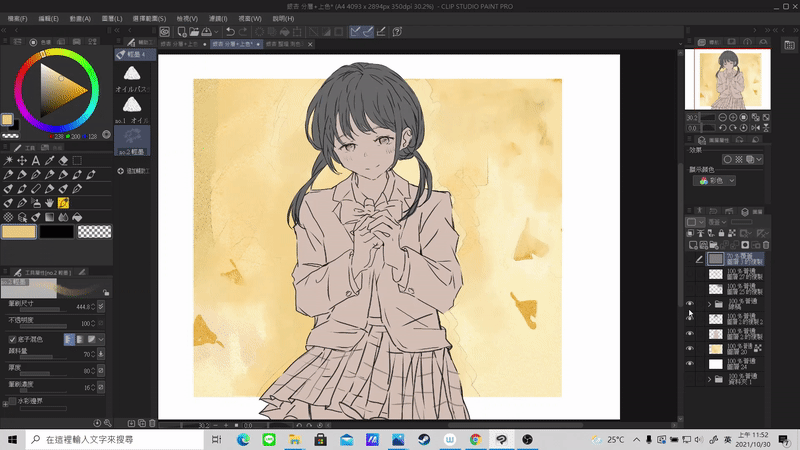
Task: Select the no.2 輕墨 sub tool
Action: (x=132, y=141)
